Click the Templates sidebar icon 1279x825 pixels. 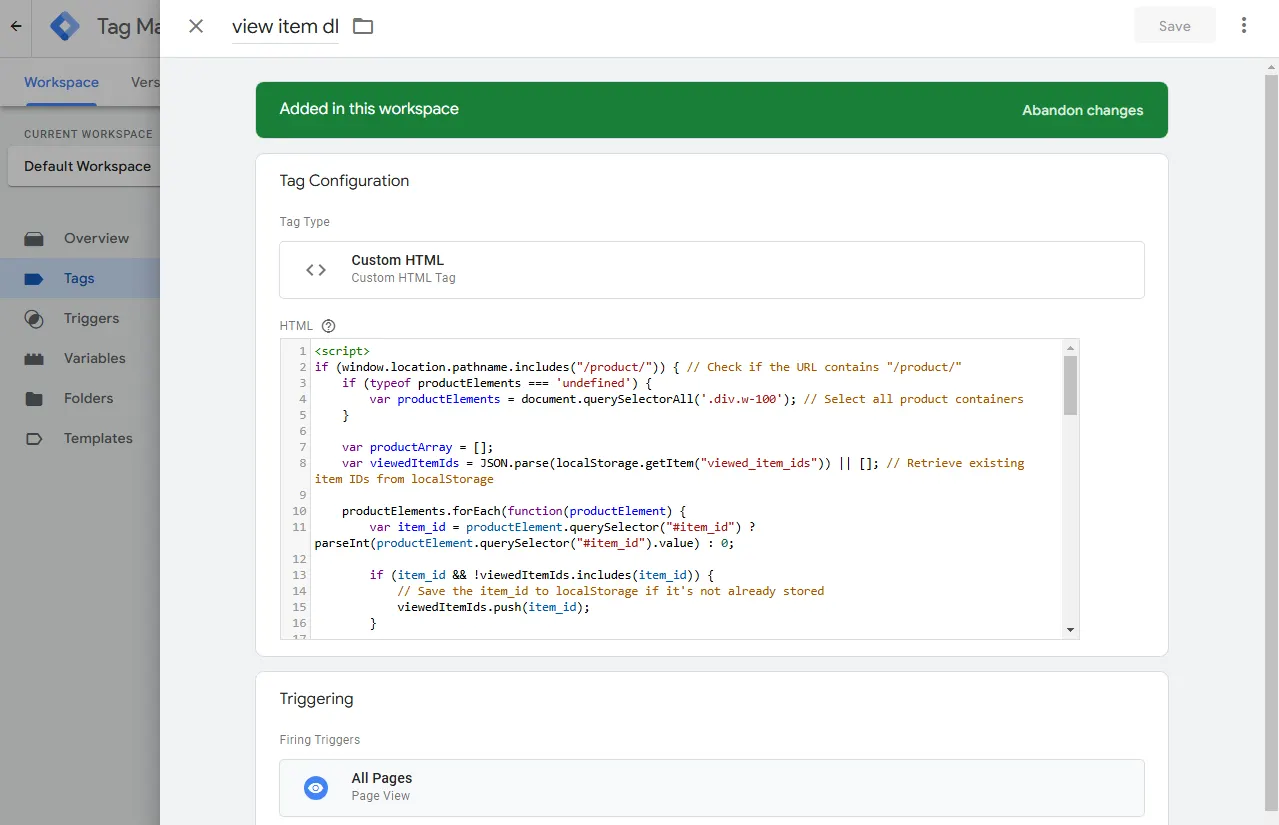point(35,439)
